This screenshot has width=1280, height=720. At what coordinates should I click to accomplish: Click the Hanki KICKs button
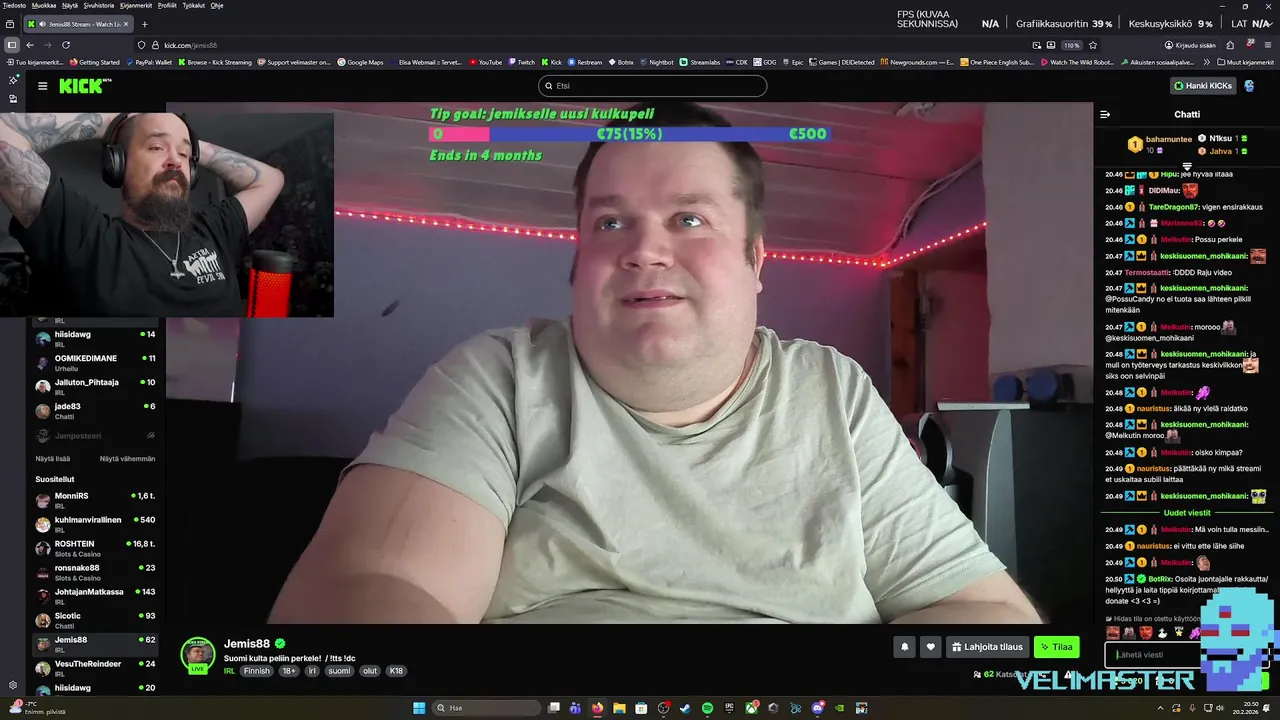click(x=1204, y=86)
